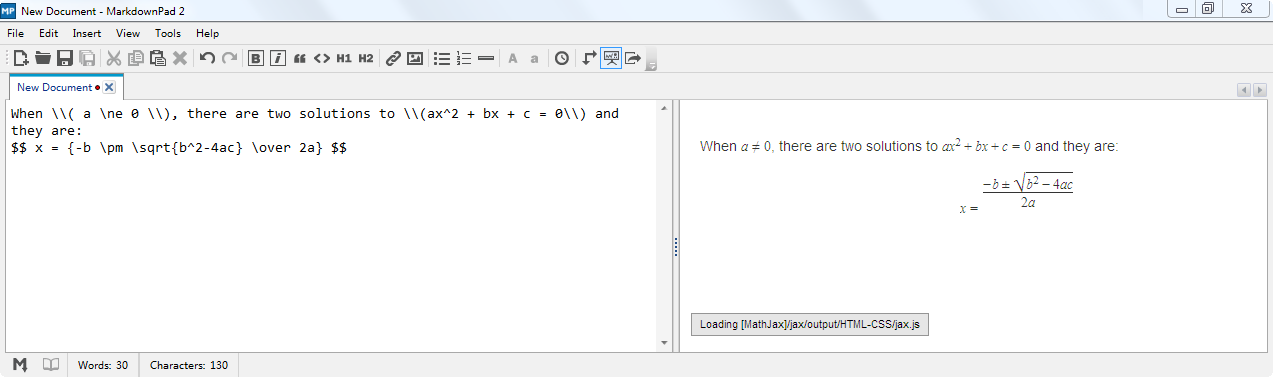Viewport: 1273px width, 377px height.
Task: Open the View menu
Action: pyautogui.click(x=128, y=33)
